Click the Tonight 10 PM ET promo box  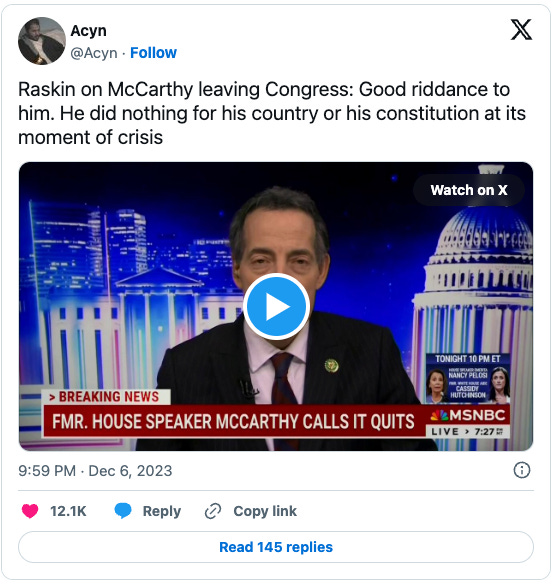pyautogui.click(x=468, y=378)
